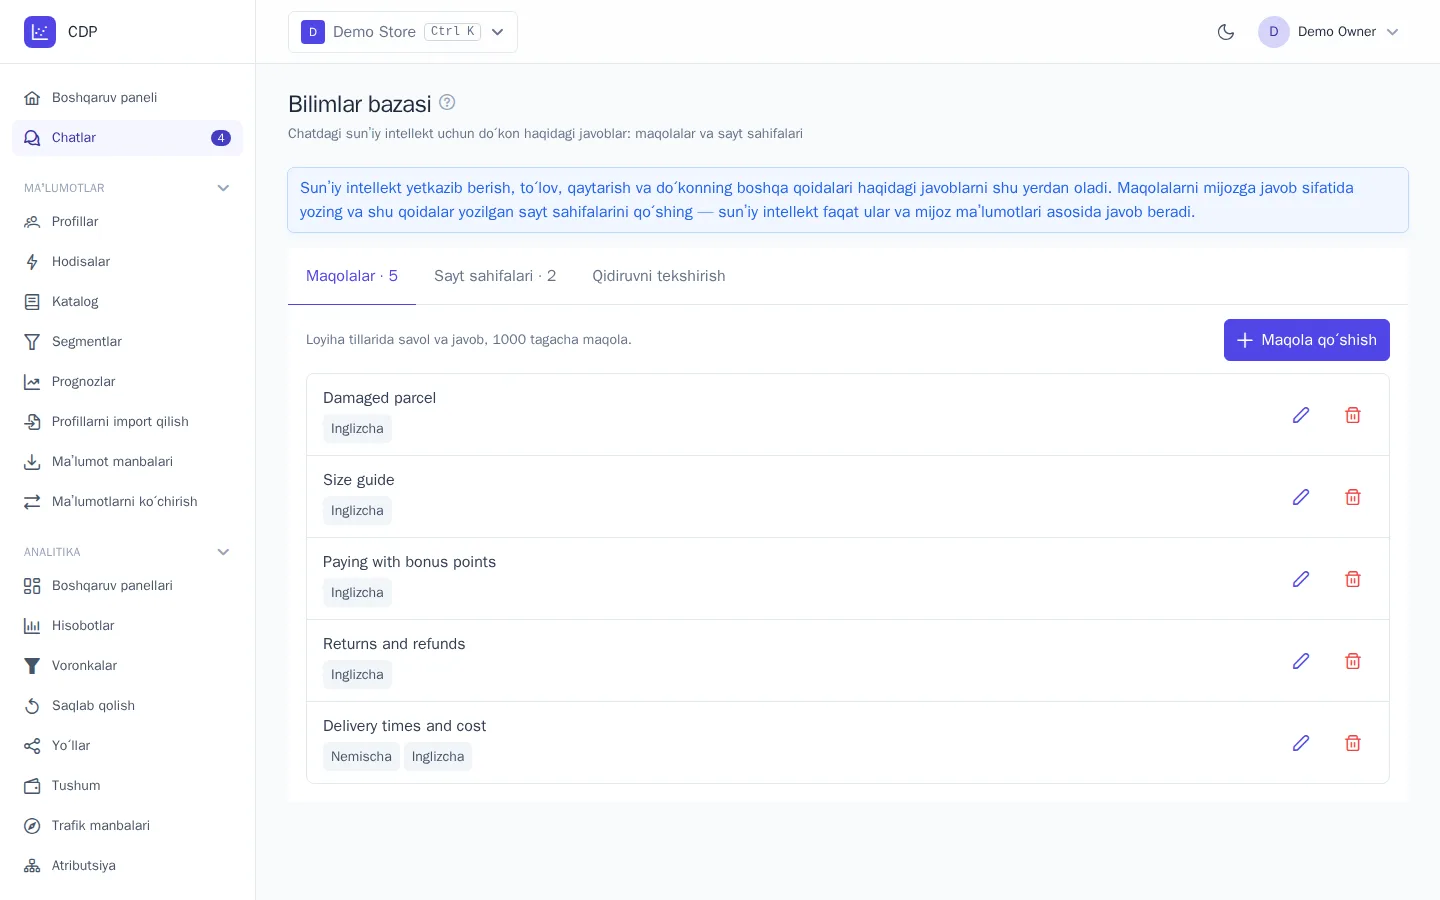The height and width of the screenshot is (900, 1440).
Task: Open Profillarni import qilish
Action: (127, 422)
